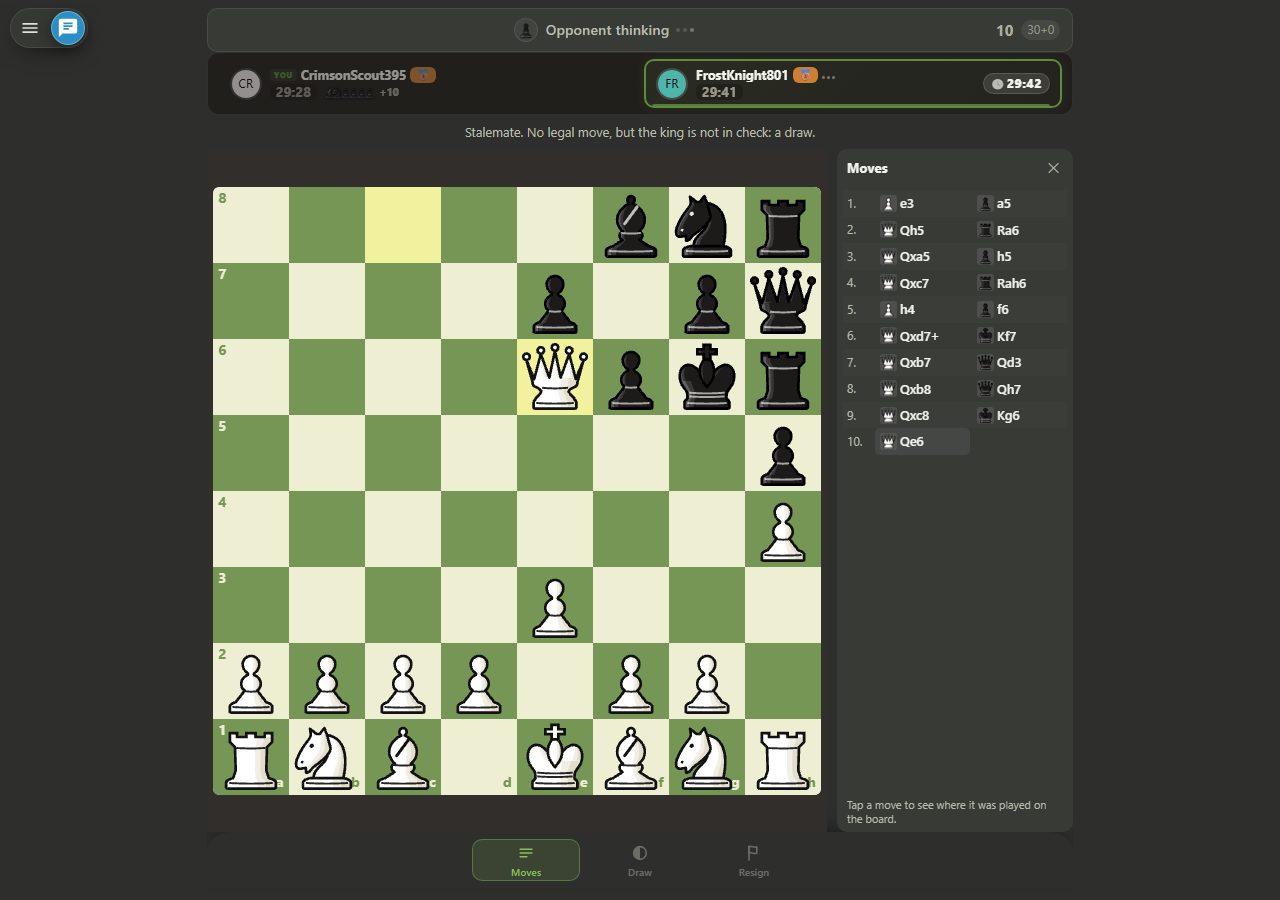1280x900 pixels.
Task: Click the white pawn on a2
Action: [x=251, y=681]
